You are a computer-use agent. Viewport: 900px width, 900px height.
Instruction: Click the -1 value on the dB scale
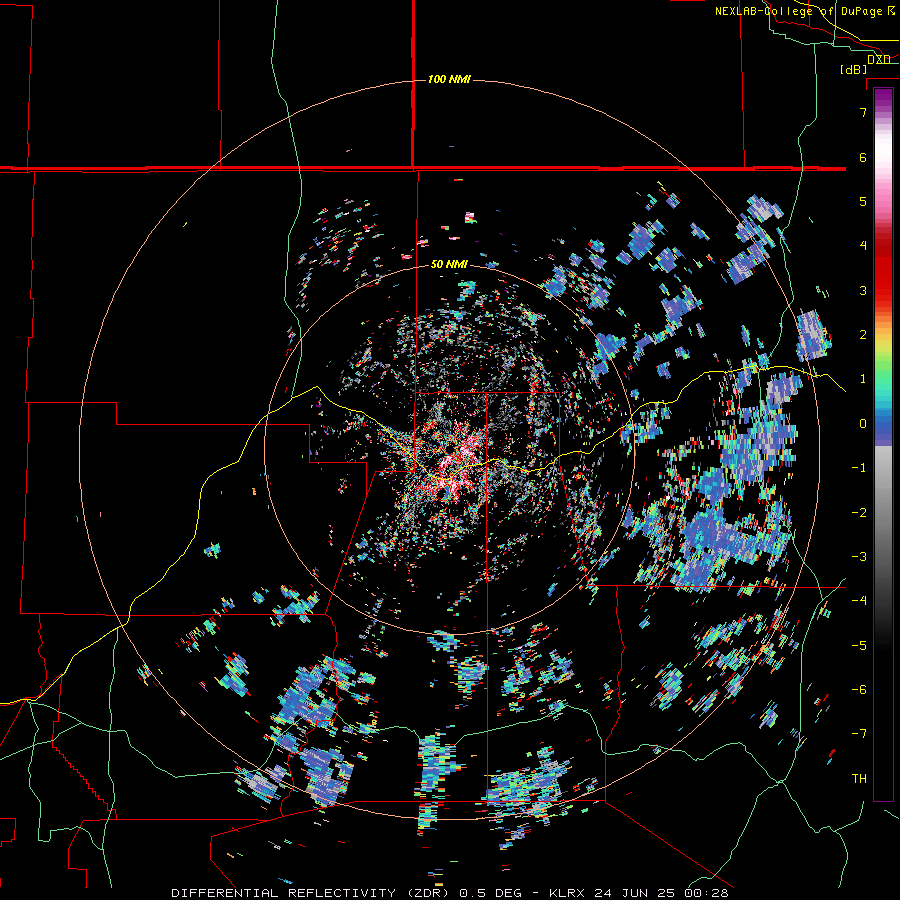point(859,468)
